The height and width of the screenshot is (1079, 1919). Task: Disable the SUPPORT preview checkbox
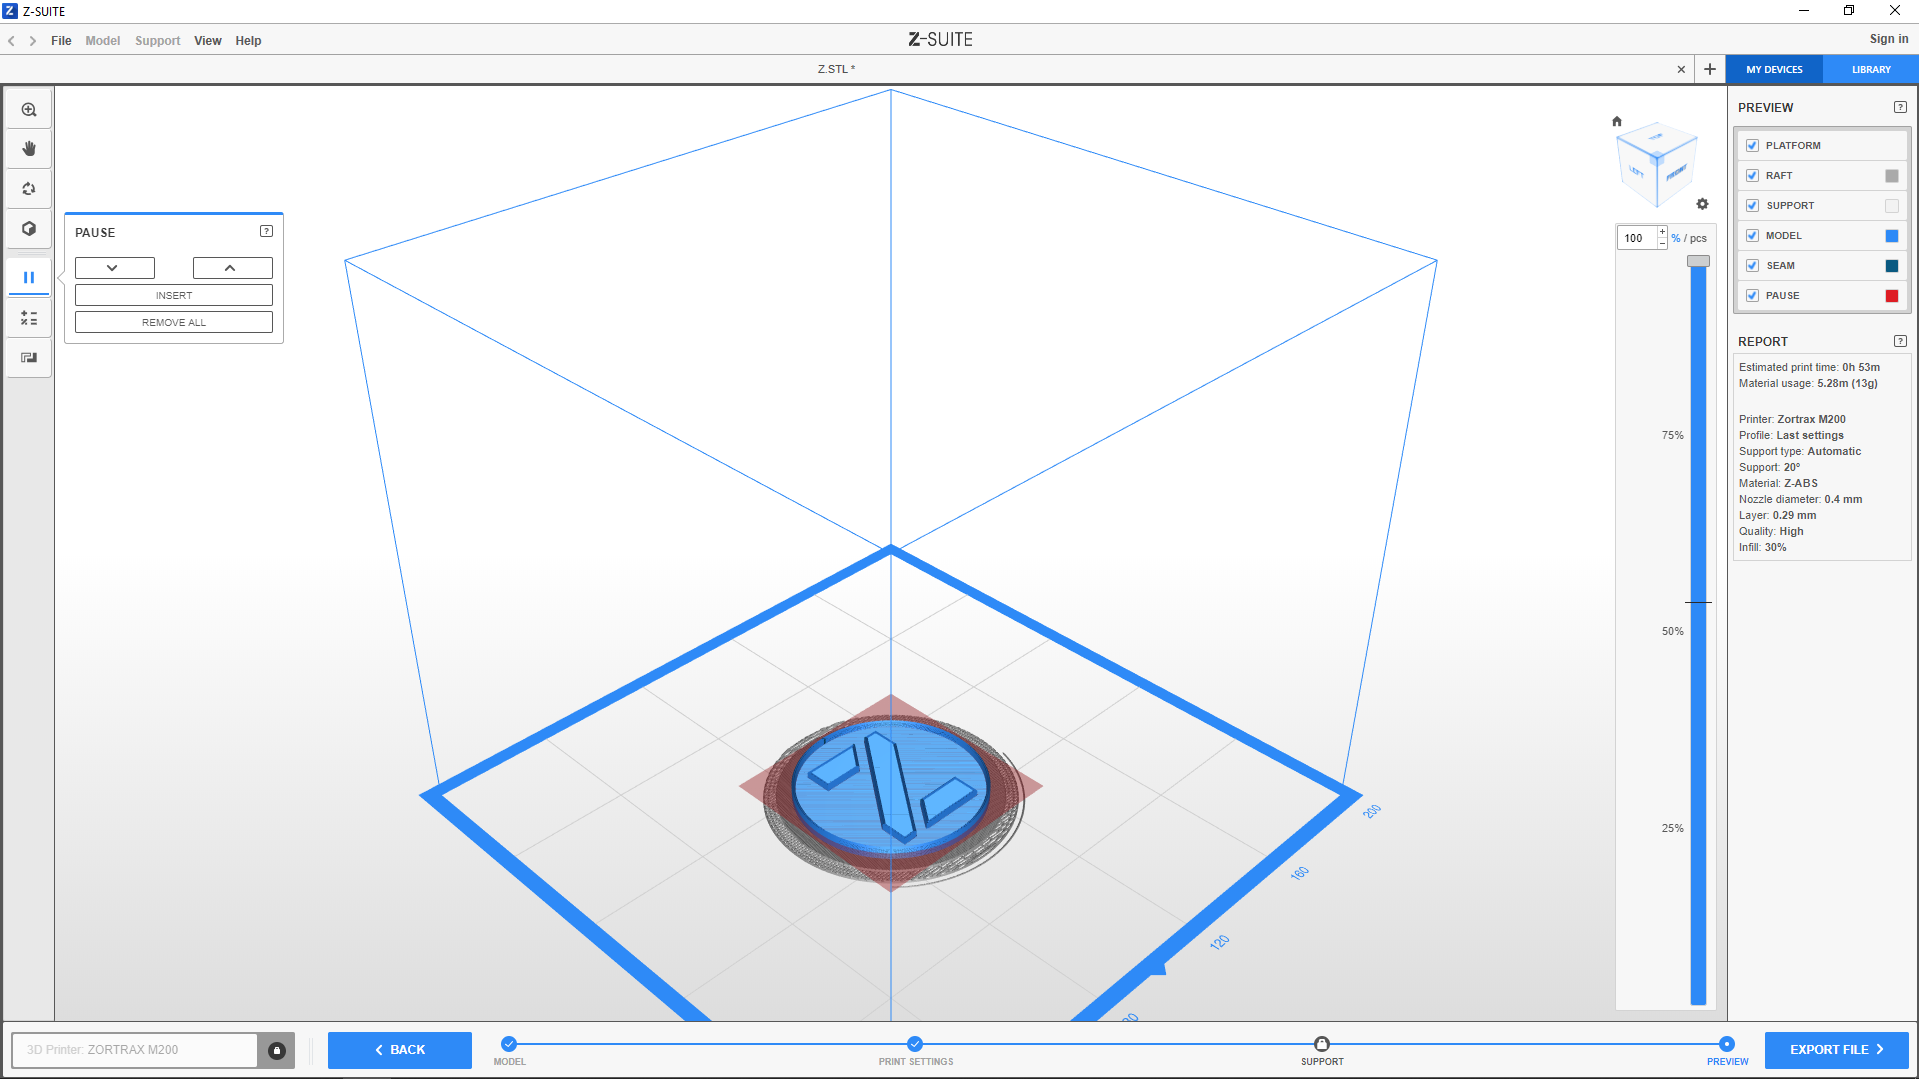pyautogui.click(x=1752, y=206)
